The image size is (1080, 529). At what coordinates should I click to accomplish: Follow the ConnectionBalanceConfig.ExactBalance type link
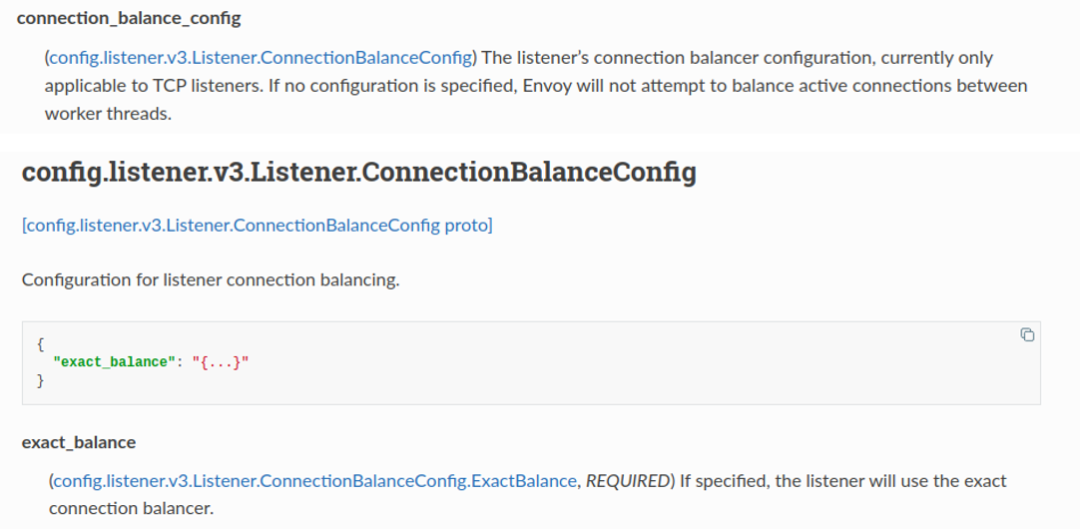pyautogui.click(x=315, y=481)
